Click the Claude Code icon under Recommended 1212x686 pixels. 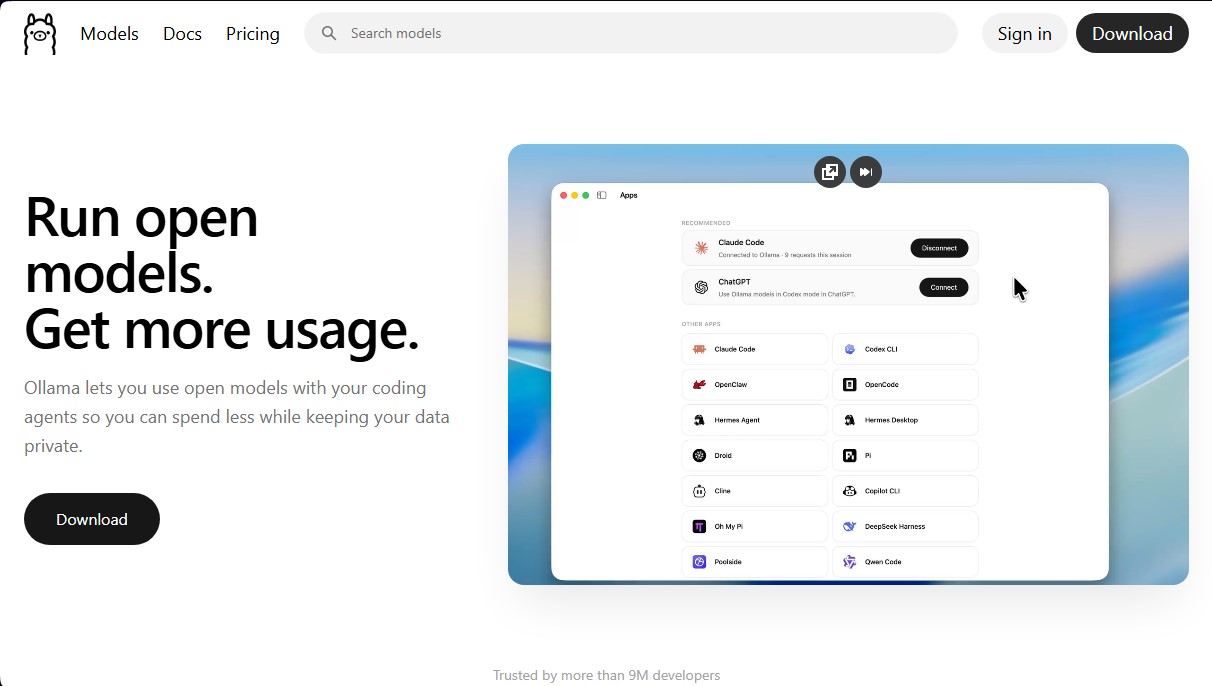(x=701, y=248)
